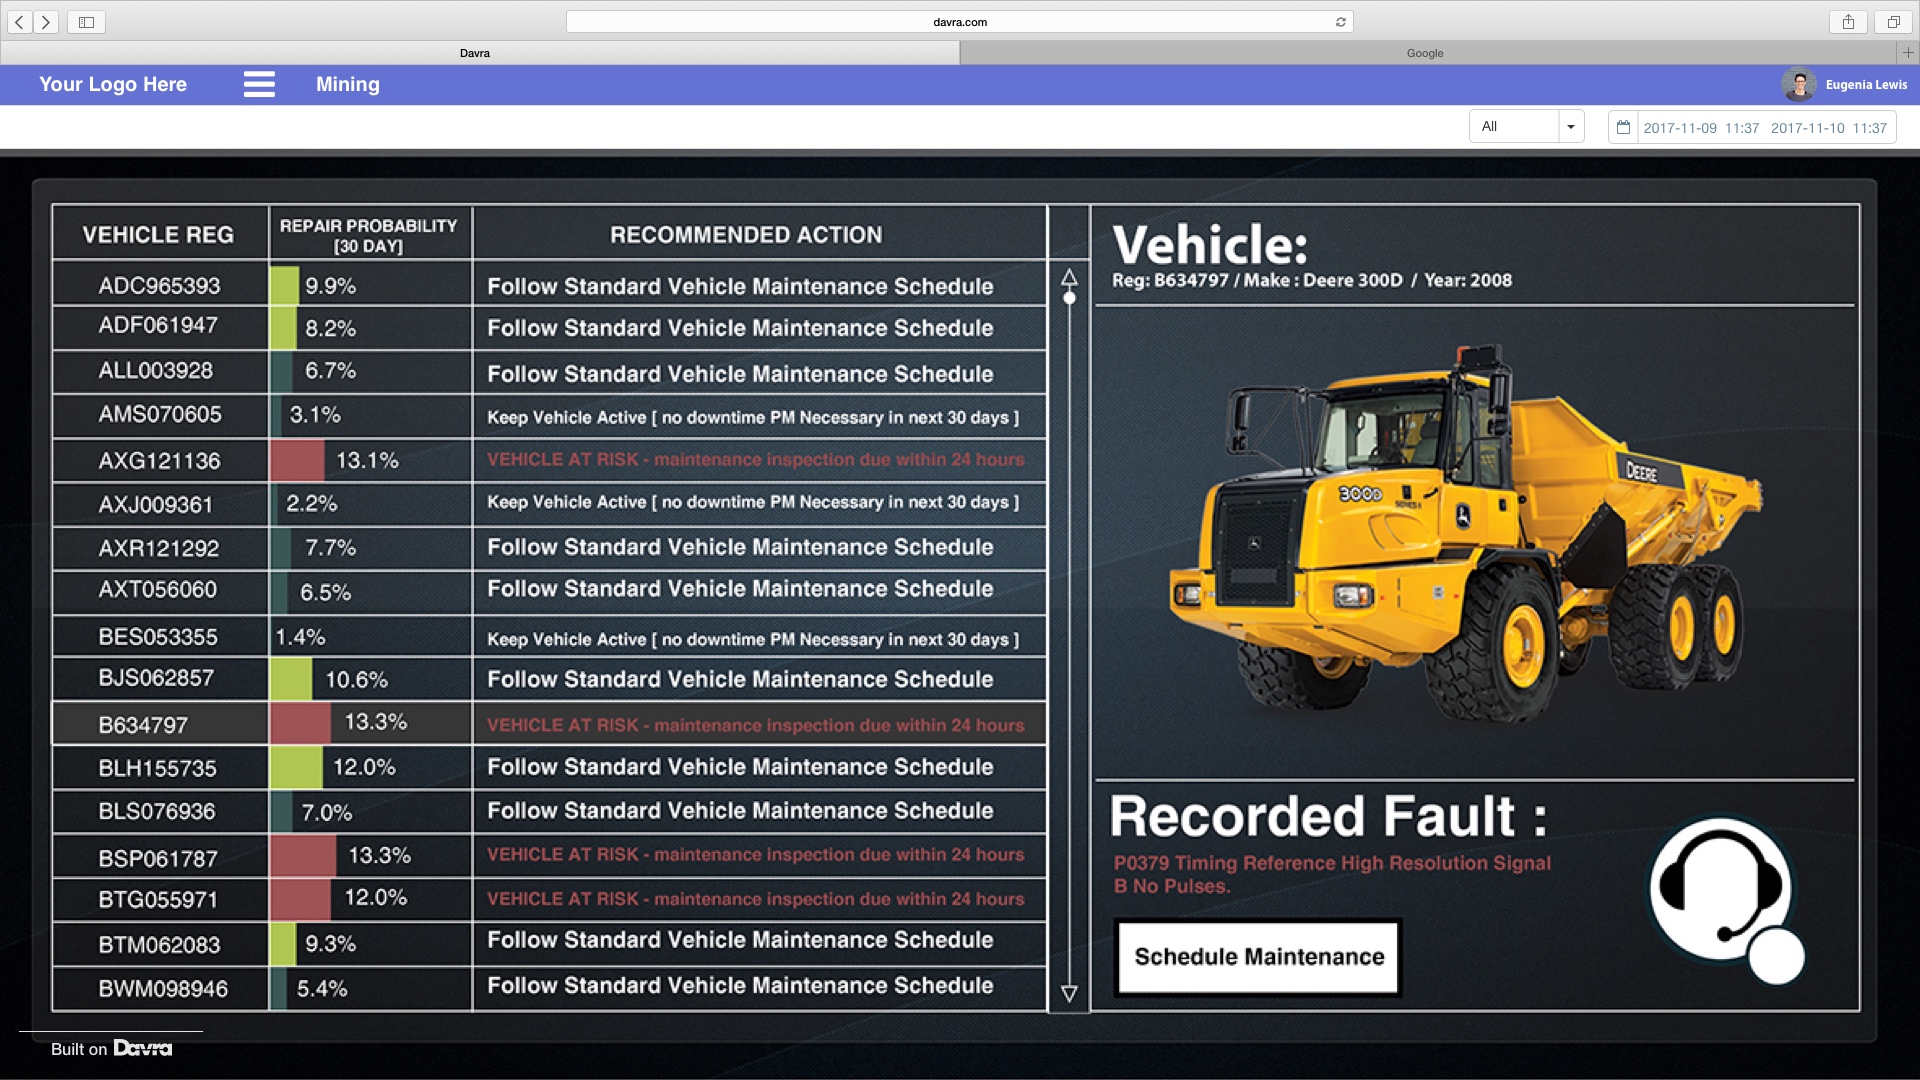Open the hamburger menu icon
Screen dimensions: 1920x1080
pyautogui.click(x=259, y=84)
